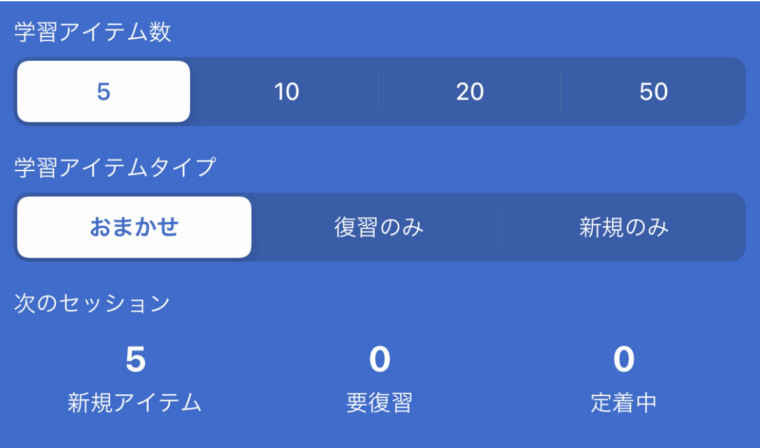Enable new-only mode 新規のみ
The image size is (760, 448).
coord(624,227)
